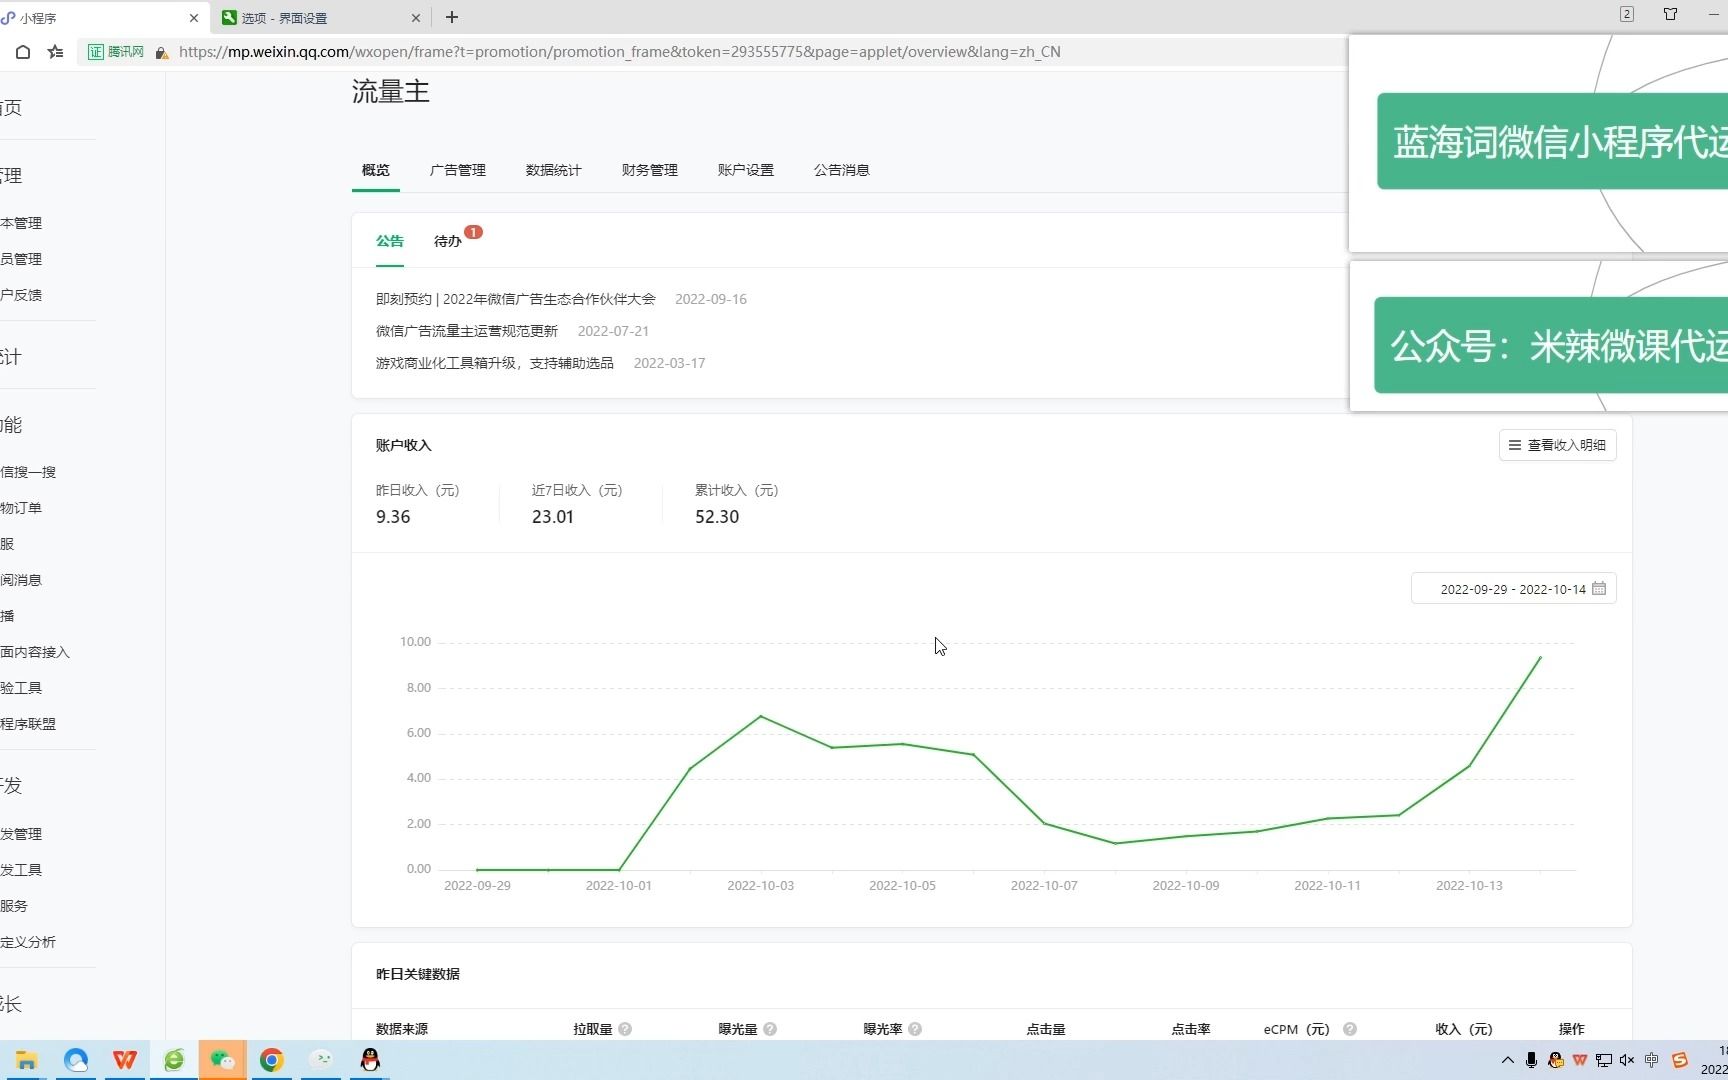Click the microphone tray icon
1728x1080 pixels.
click(x=1531, y=1060)
